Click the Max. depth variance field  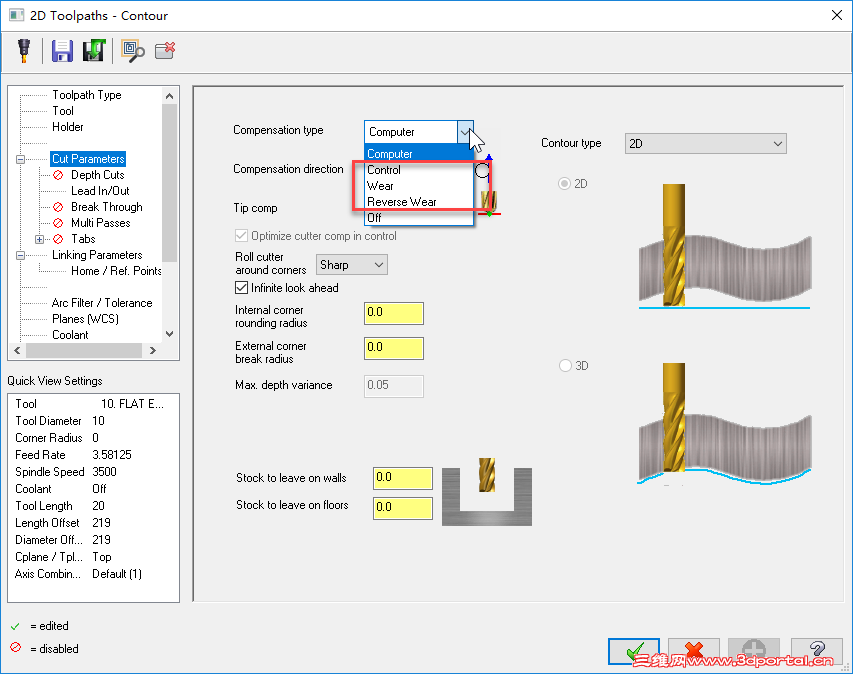[394, 386]
